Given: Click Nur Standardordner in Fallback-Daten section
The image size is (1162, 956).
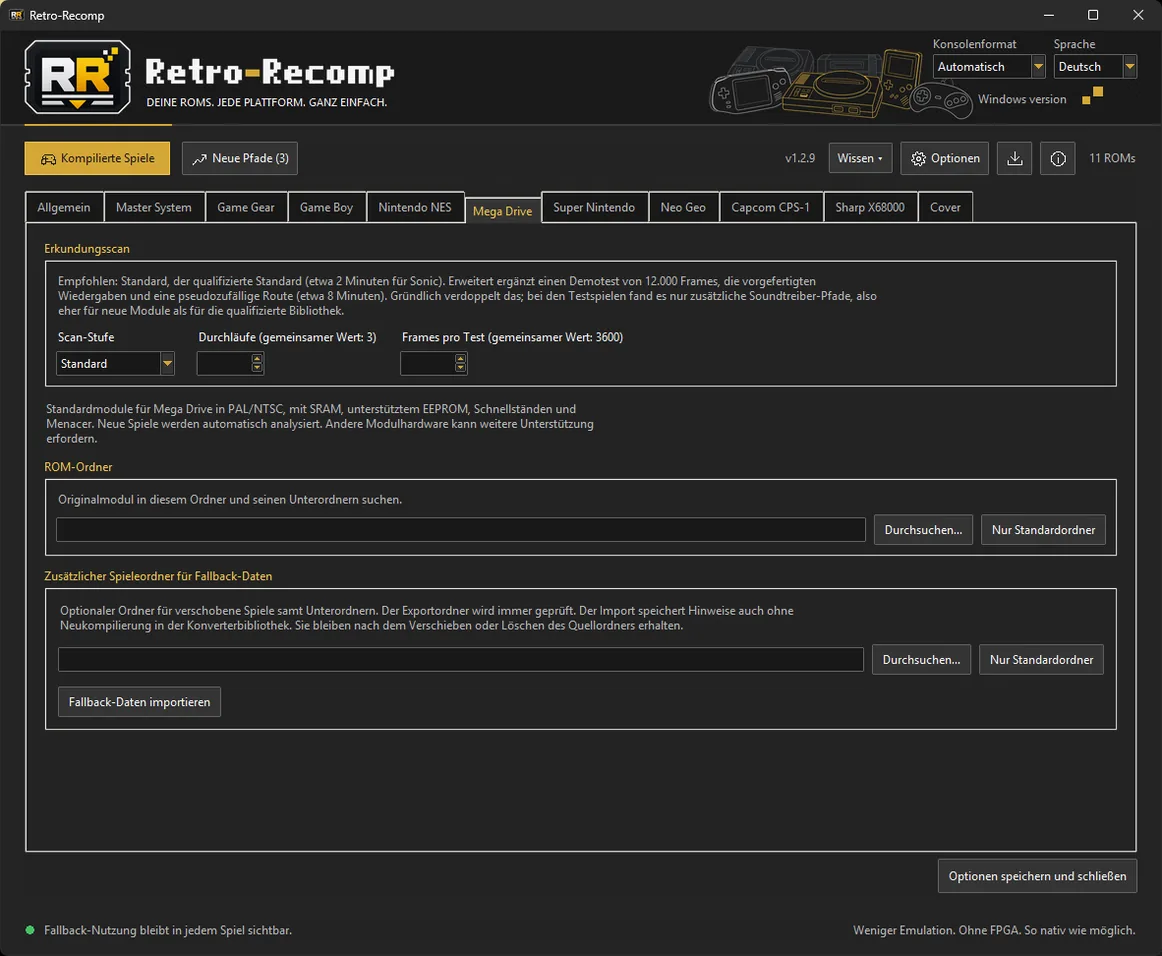Looking at the screenshot, I should (x=1041, y=660).
